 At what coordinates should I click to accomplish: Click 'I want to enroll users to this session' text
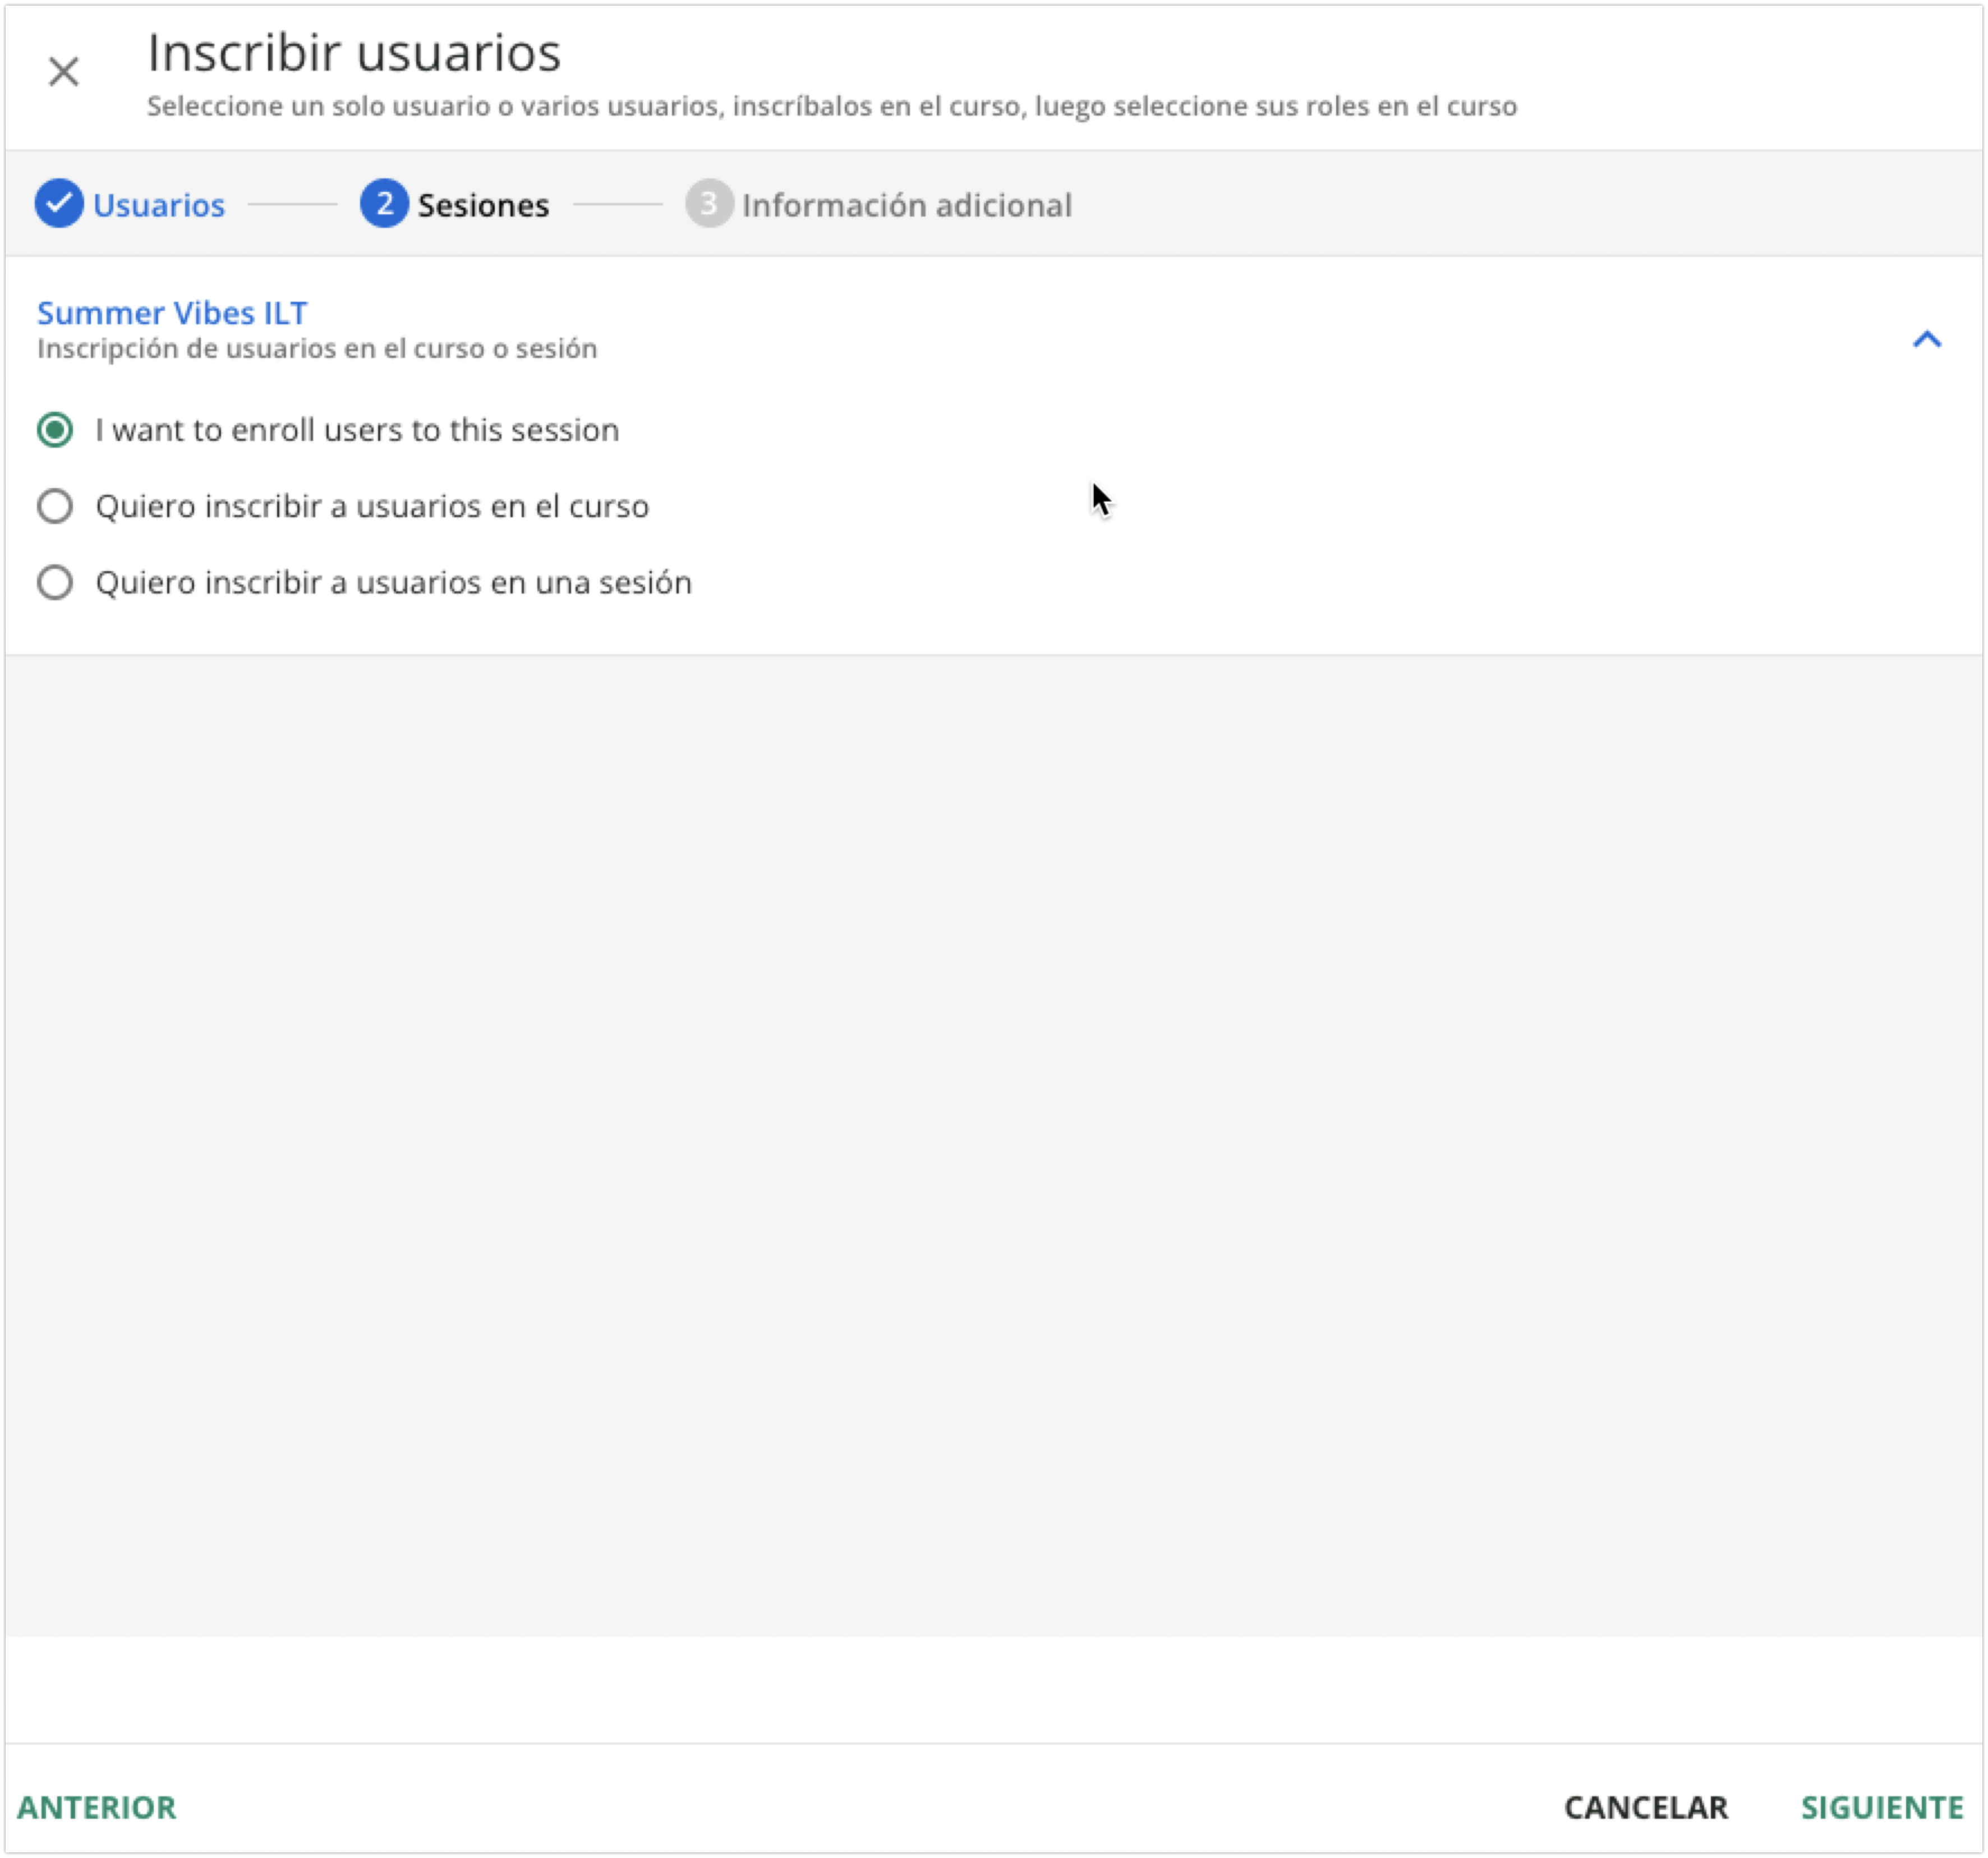click(357, 430)
